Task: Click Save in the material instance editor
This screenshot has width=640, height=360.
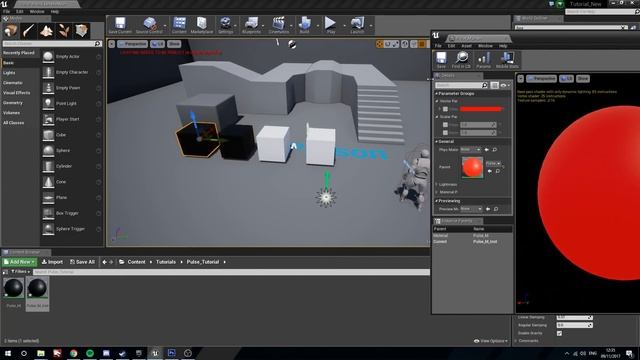Action: (441, 60)
